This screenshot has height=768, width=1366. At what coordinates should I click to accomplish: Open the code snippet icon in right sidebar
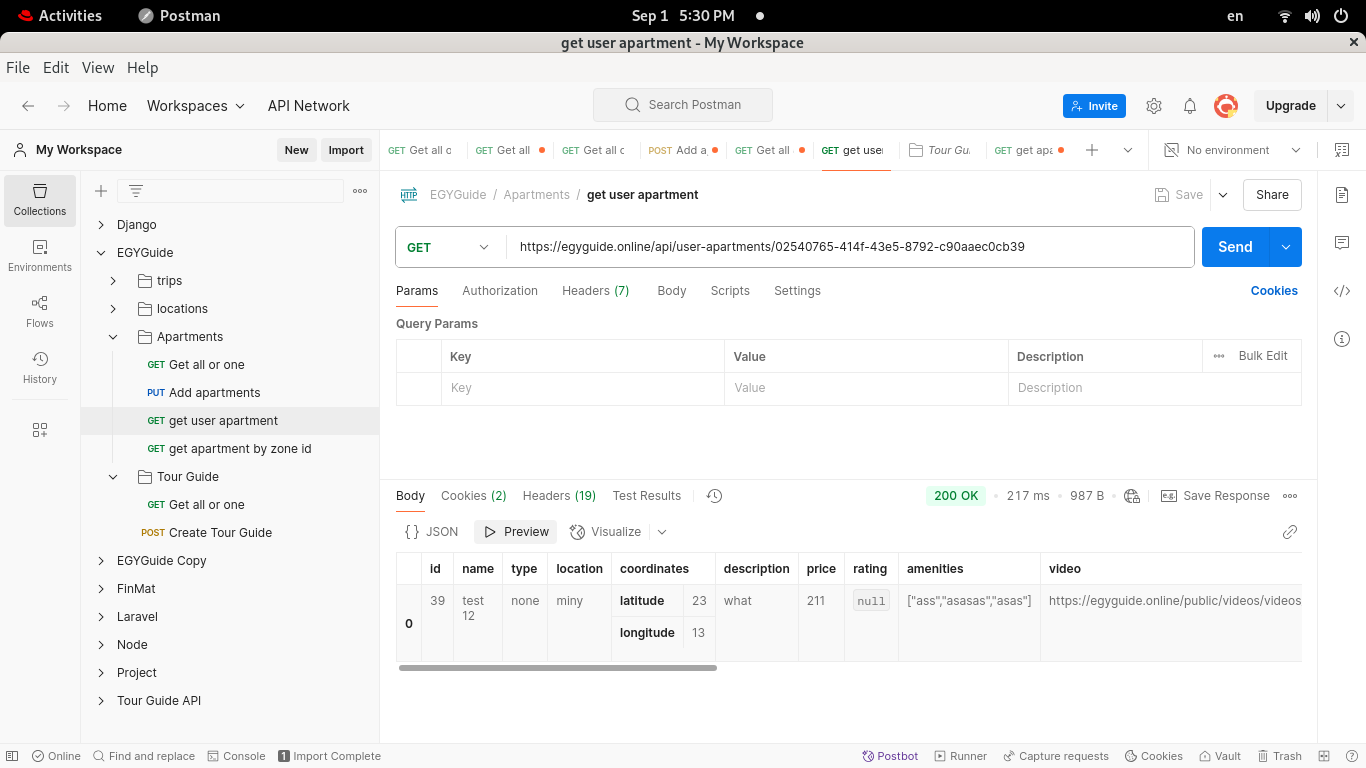[1342, 291]
